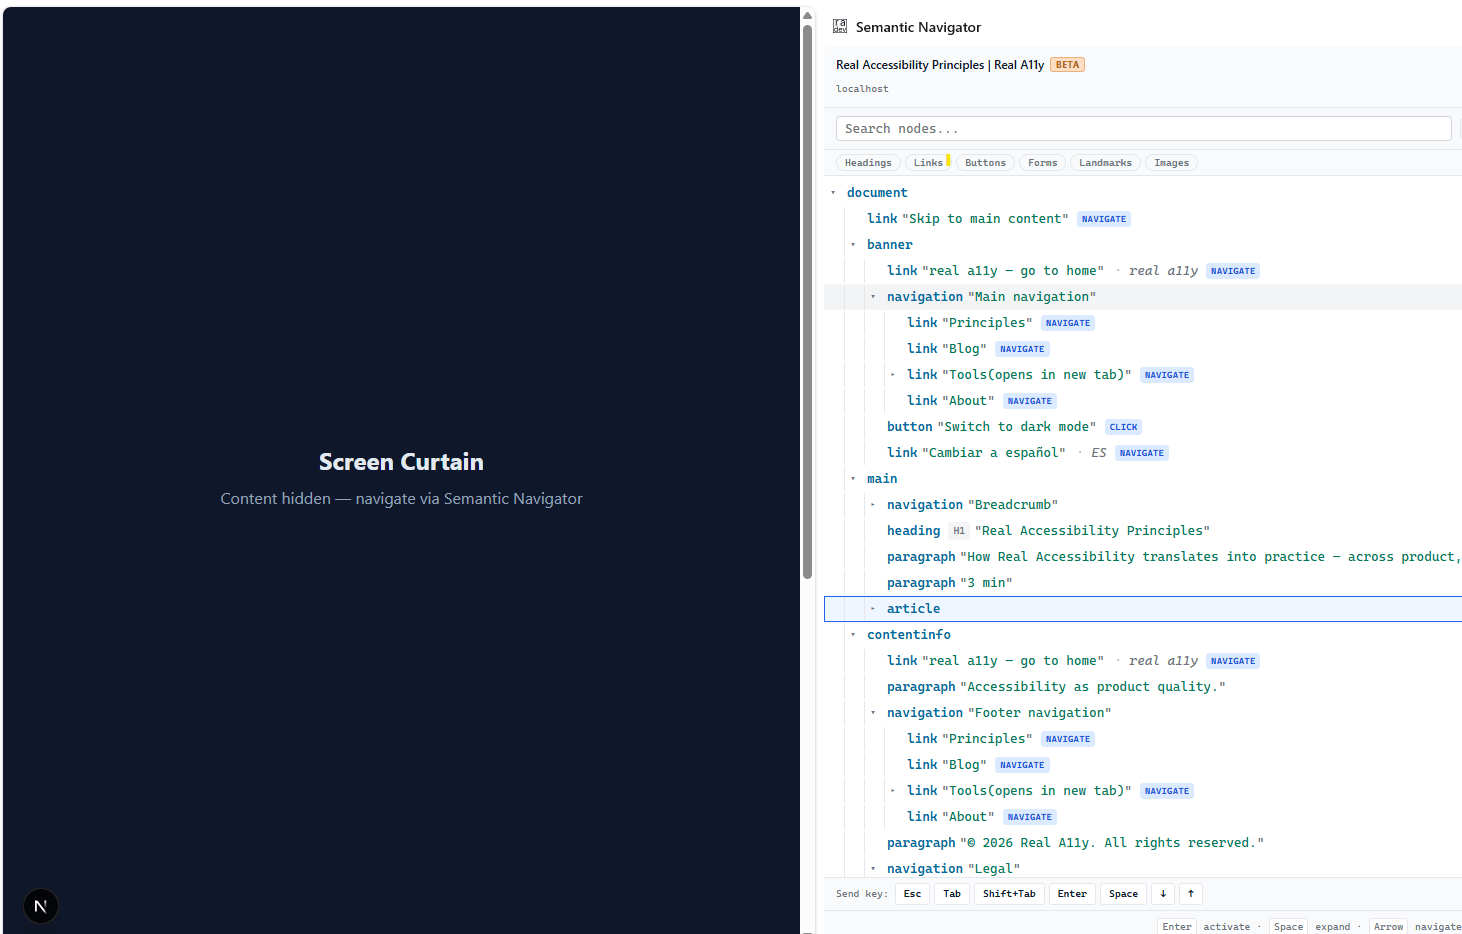Toggle the Landmarks filter chip

coord(1105,163)
